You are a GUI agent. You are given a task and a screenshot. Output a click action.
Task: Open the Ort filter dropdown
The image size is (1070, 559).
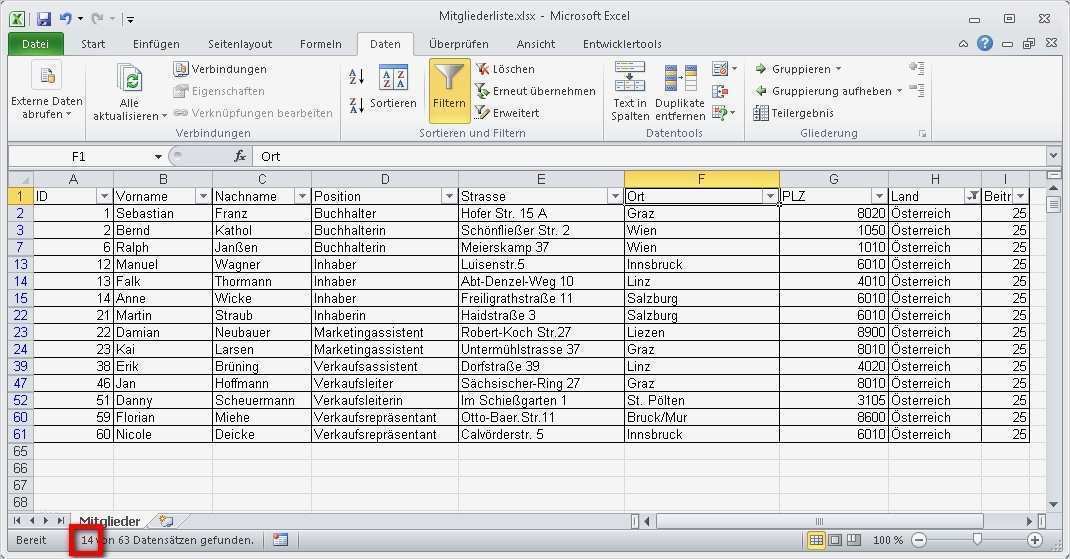point(770,197)
